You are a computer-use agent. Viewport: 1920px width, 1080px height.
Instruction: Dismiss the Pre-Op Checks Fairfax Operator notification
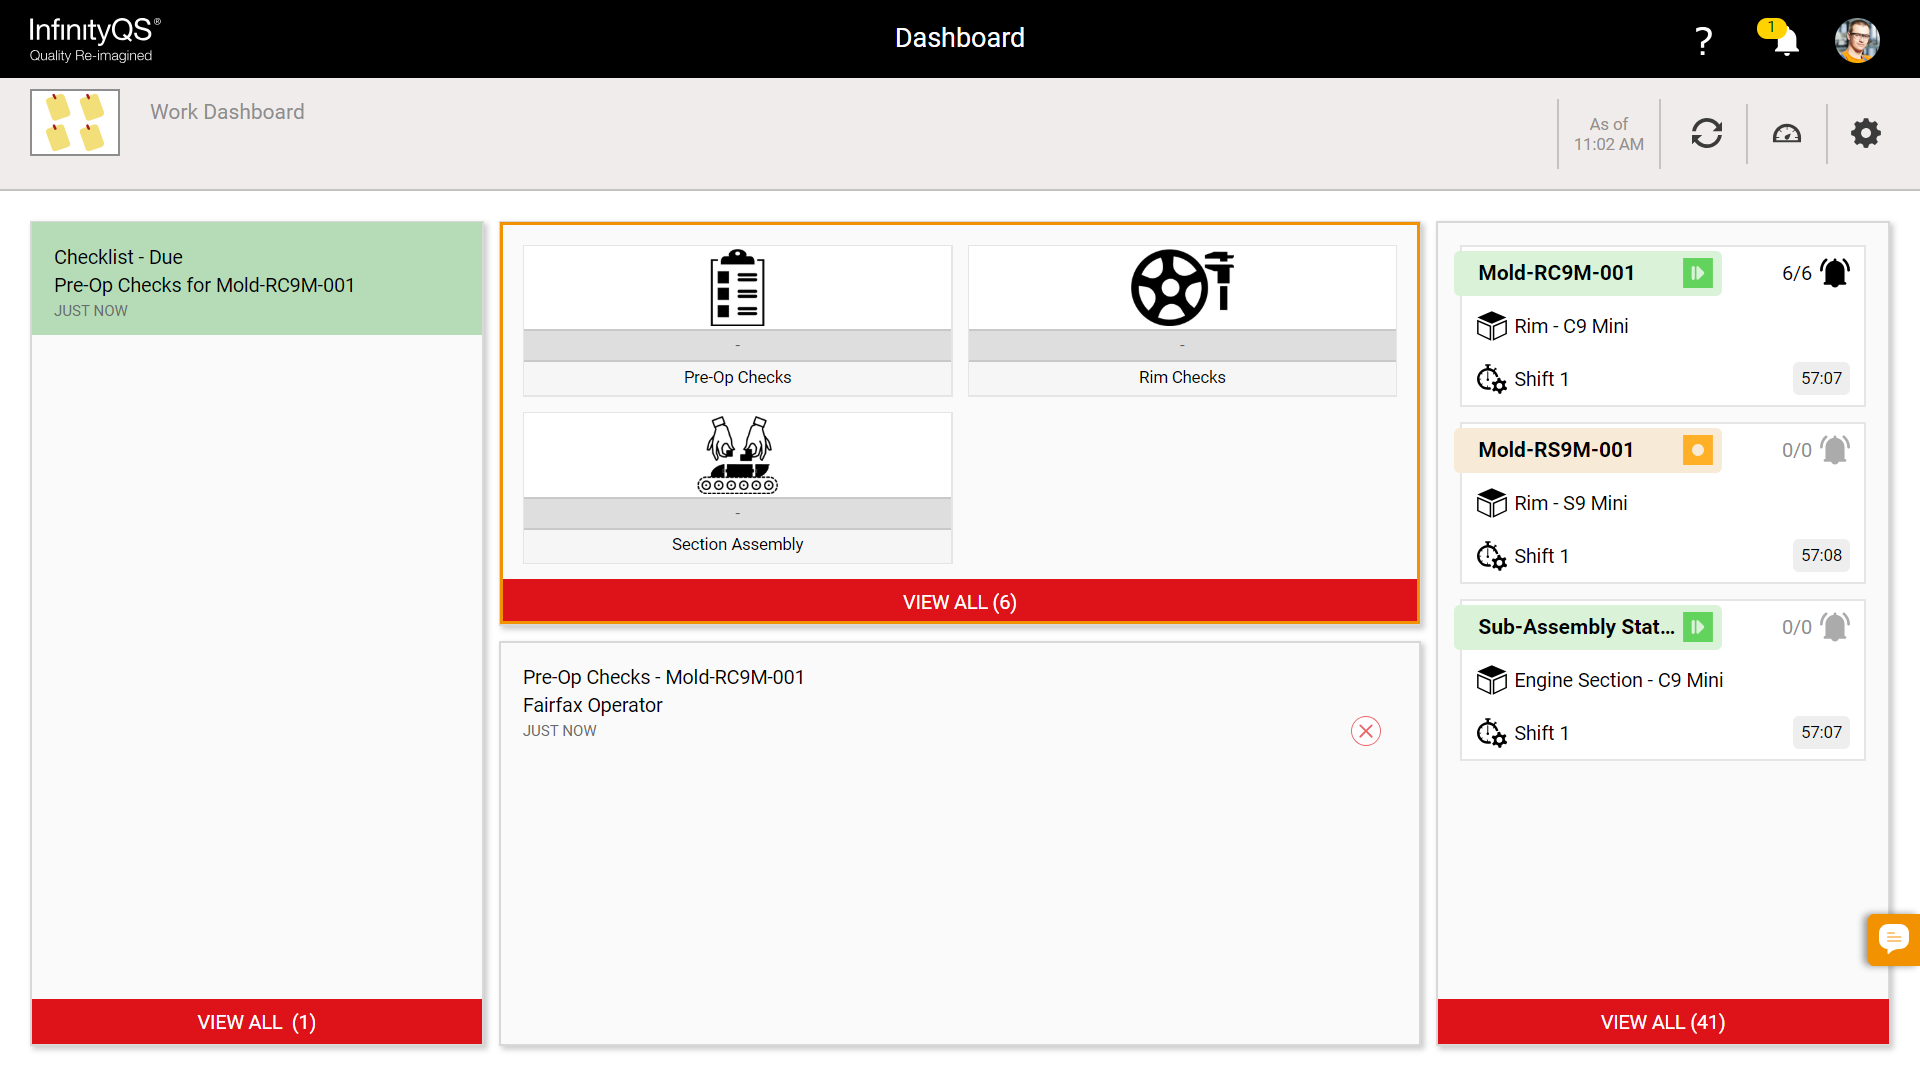[1366, 731]
